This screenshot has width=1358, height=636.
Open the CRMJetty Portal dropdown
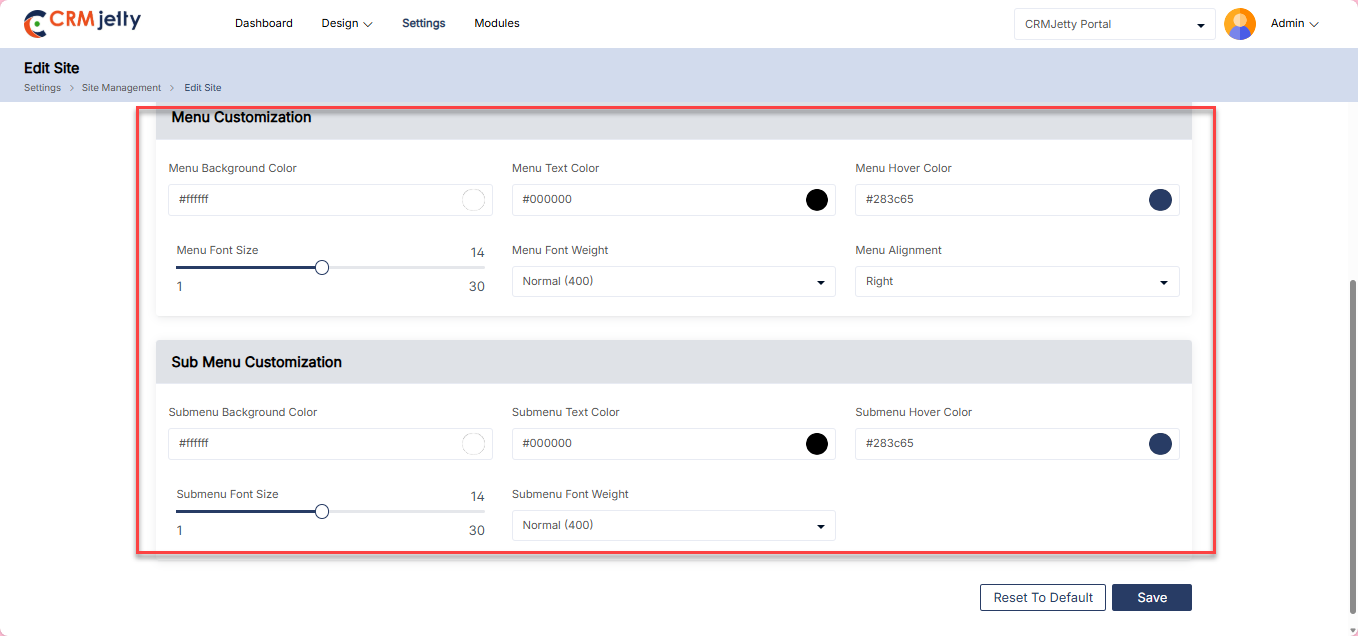[1114, 24]
